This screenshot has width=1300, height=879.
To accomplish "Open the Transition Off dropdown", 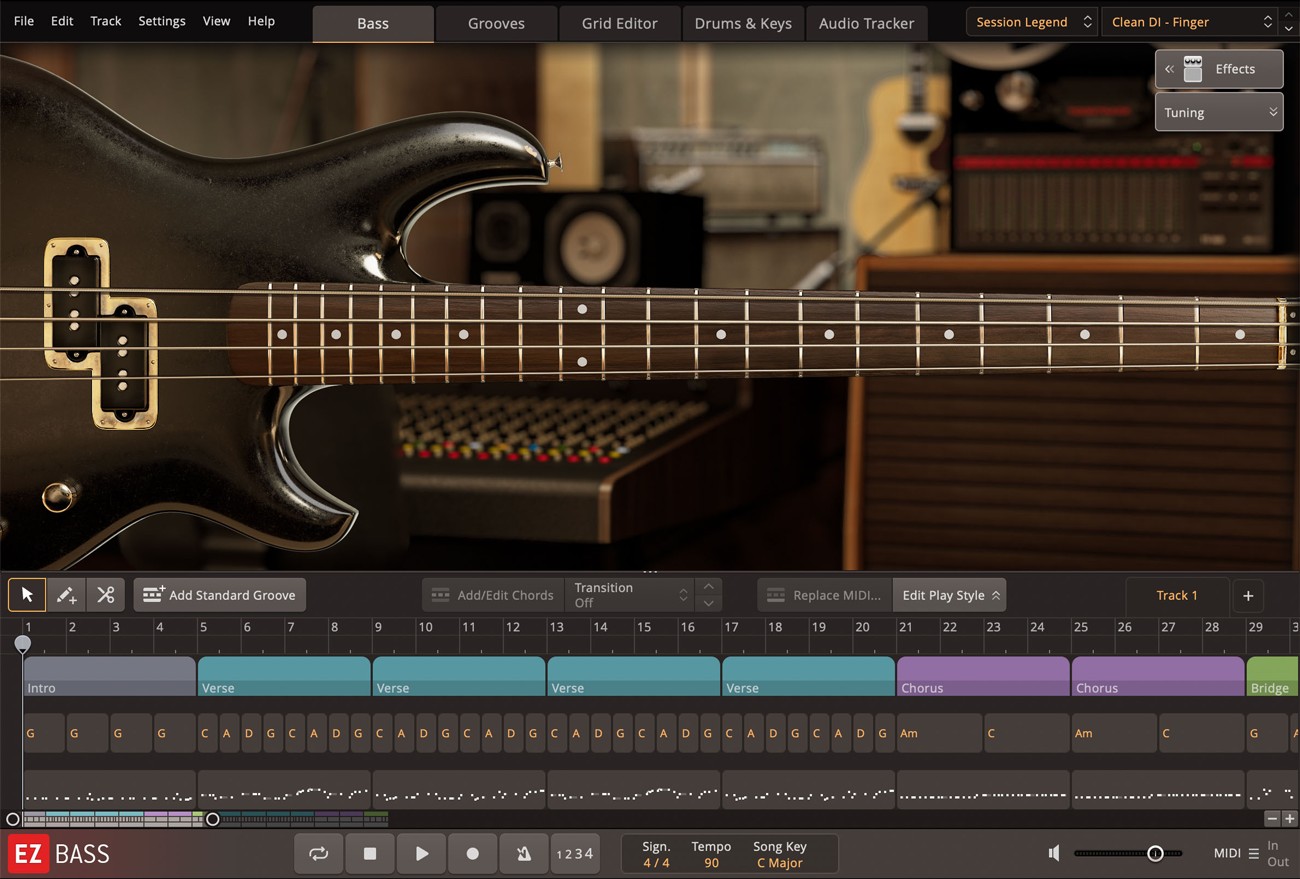I will point(630,595).
